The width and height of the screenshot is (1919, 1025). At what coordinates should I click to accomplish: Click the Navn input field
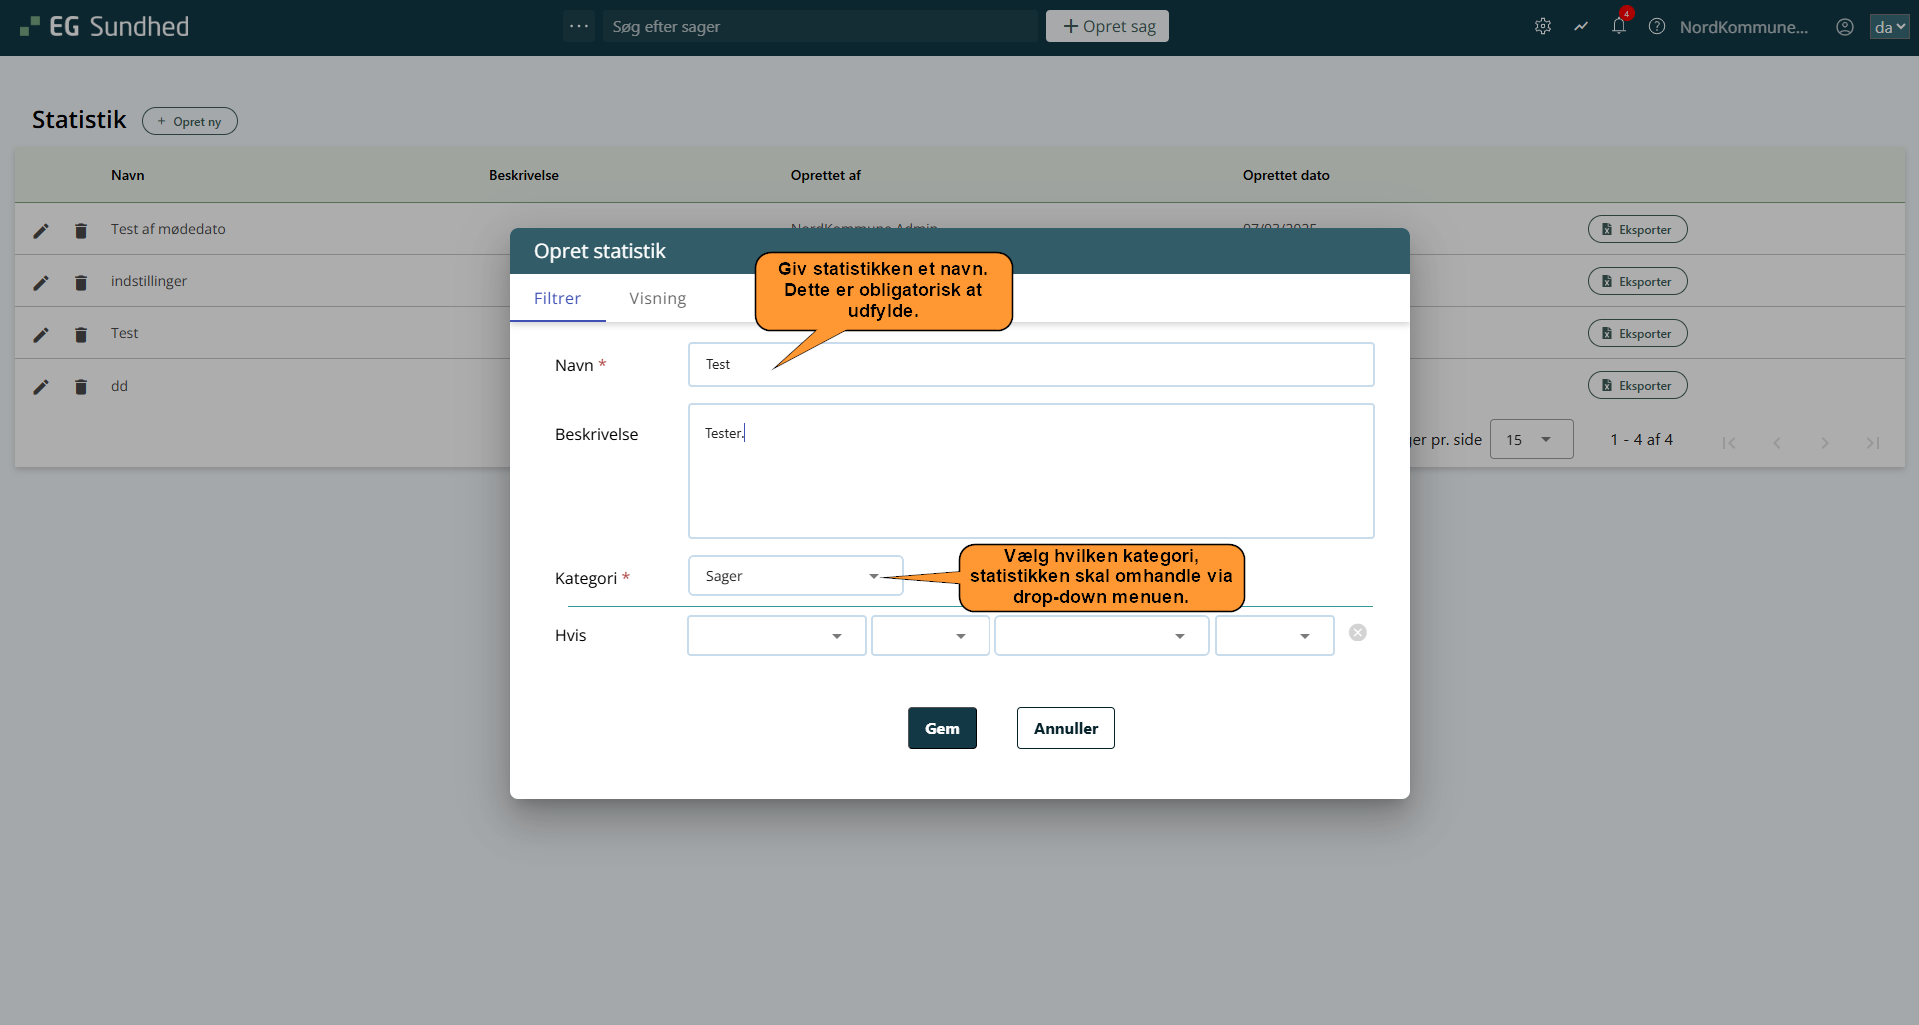(1030, 365)
